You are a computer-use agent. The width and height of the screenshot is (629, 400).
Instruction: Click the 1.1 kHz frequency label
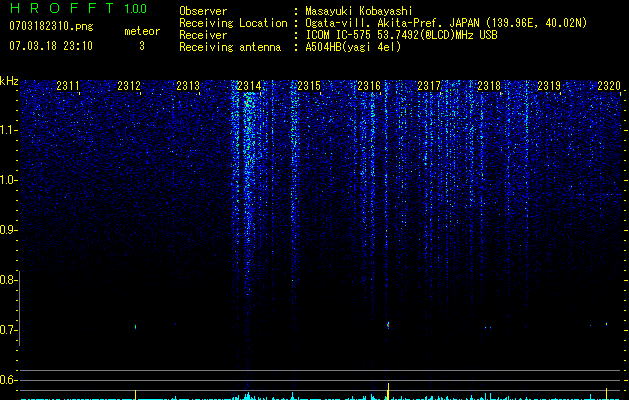click(x=9, y=130)
